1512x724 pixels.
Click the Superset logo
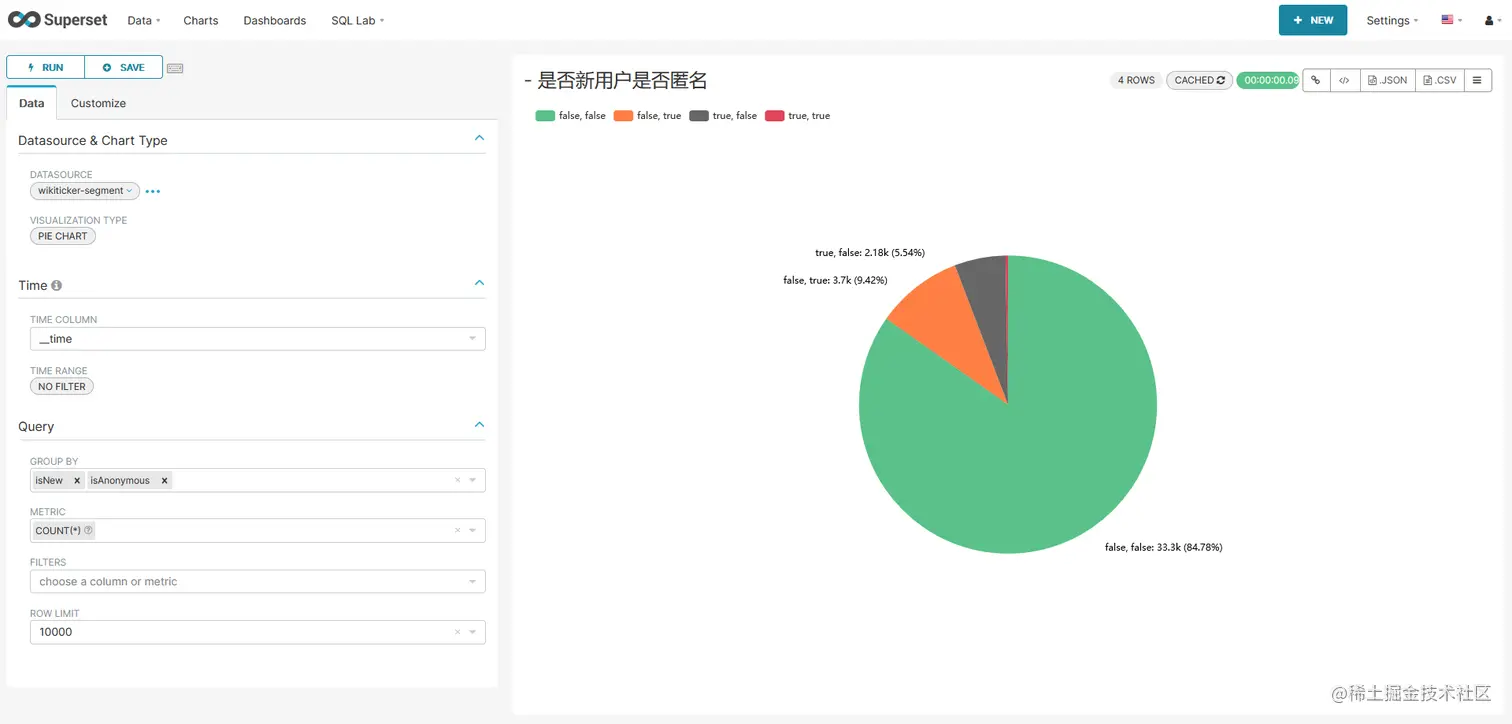[57, 20]
